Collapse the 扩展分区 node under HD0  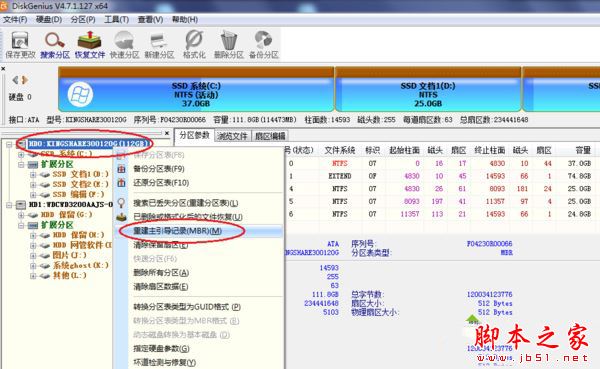(21, 165)
